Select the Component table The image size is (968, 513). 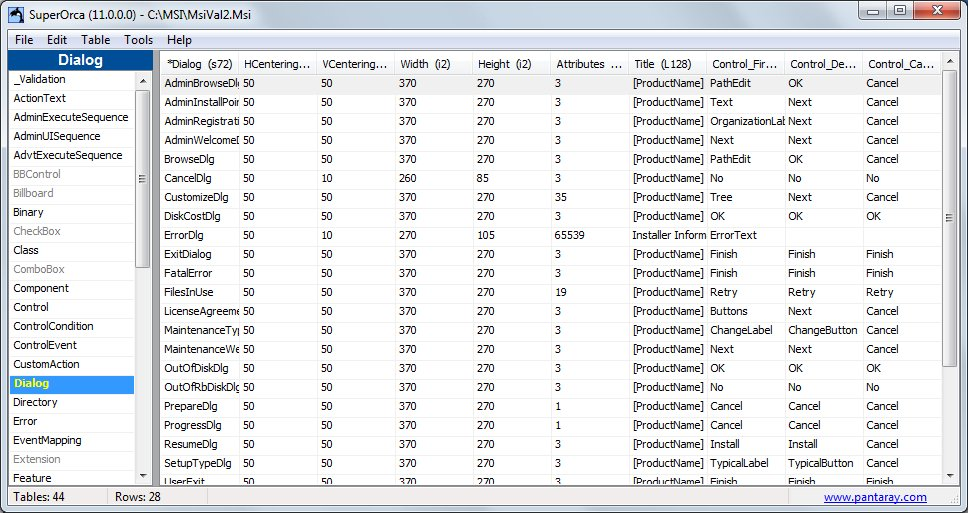click(x=72, y=288)
